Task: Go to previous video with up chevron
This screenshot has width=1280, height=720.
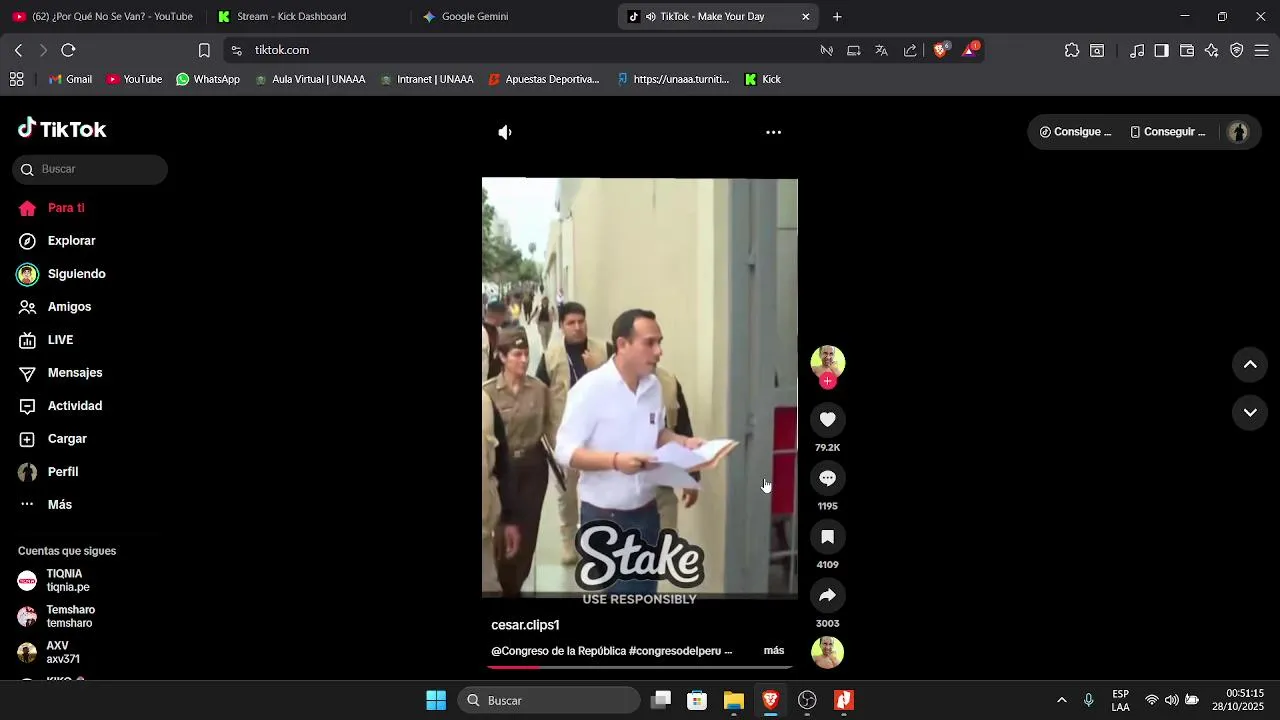Action: (1250, 365)
